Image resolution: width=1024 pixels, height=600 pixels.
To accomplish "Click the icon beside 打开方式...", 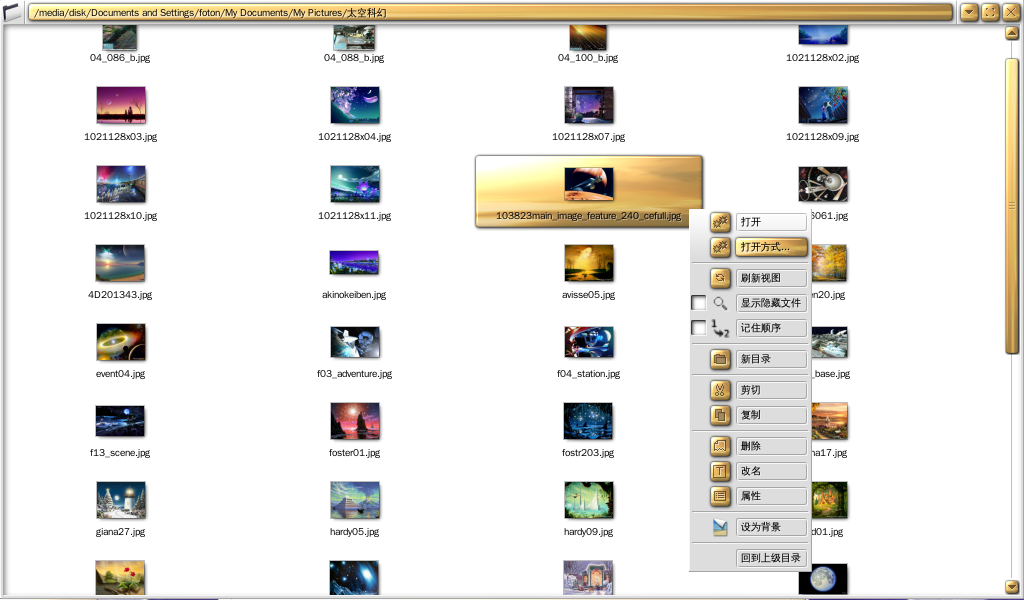I will [x=720, y=247].
